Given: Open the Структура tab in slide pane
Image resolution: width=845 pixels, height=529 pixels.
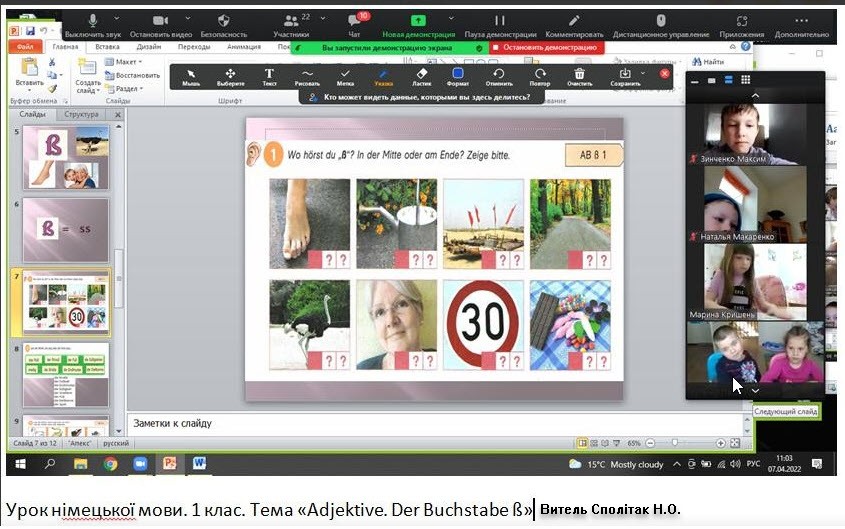Looking at the screenshot, I should pos(80,115).
